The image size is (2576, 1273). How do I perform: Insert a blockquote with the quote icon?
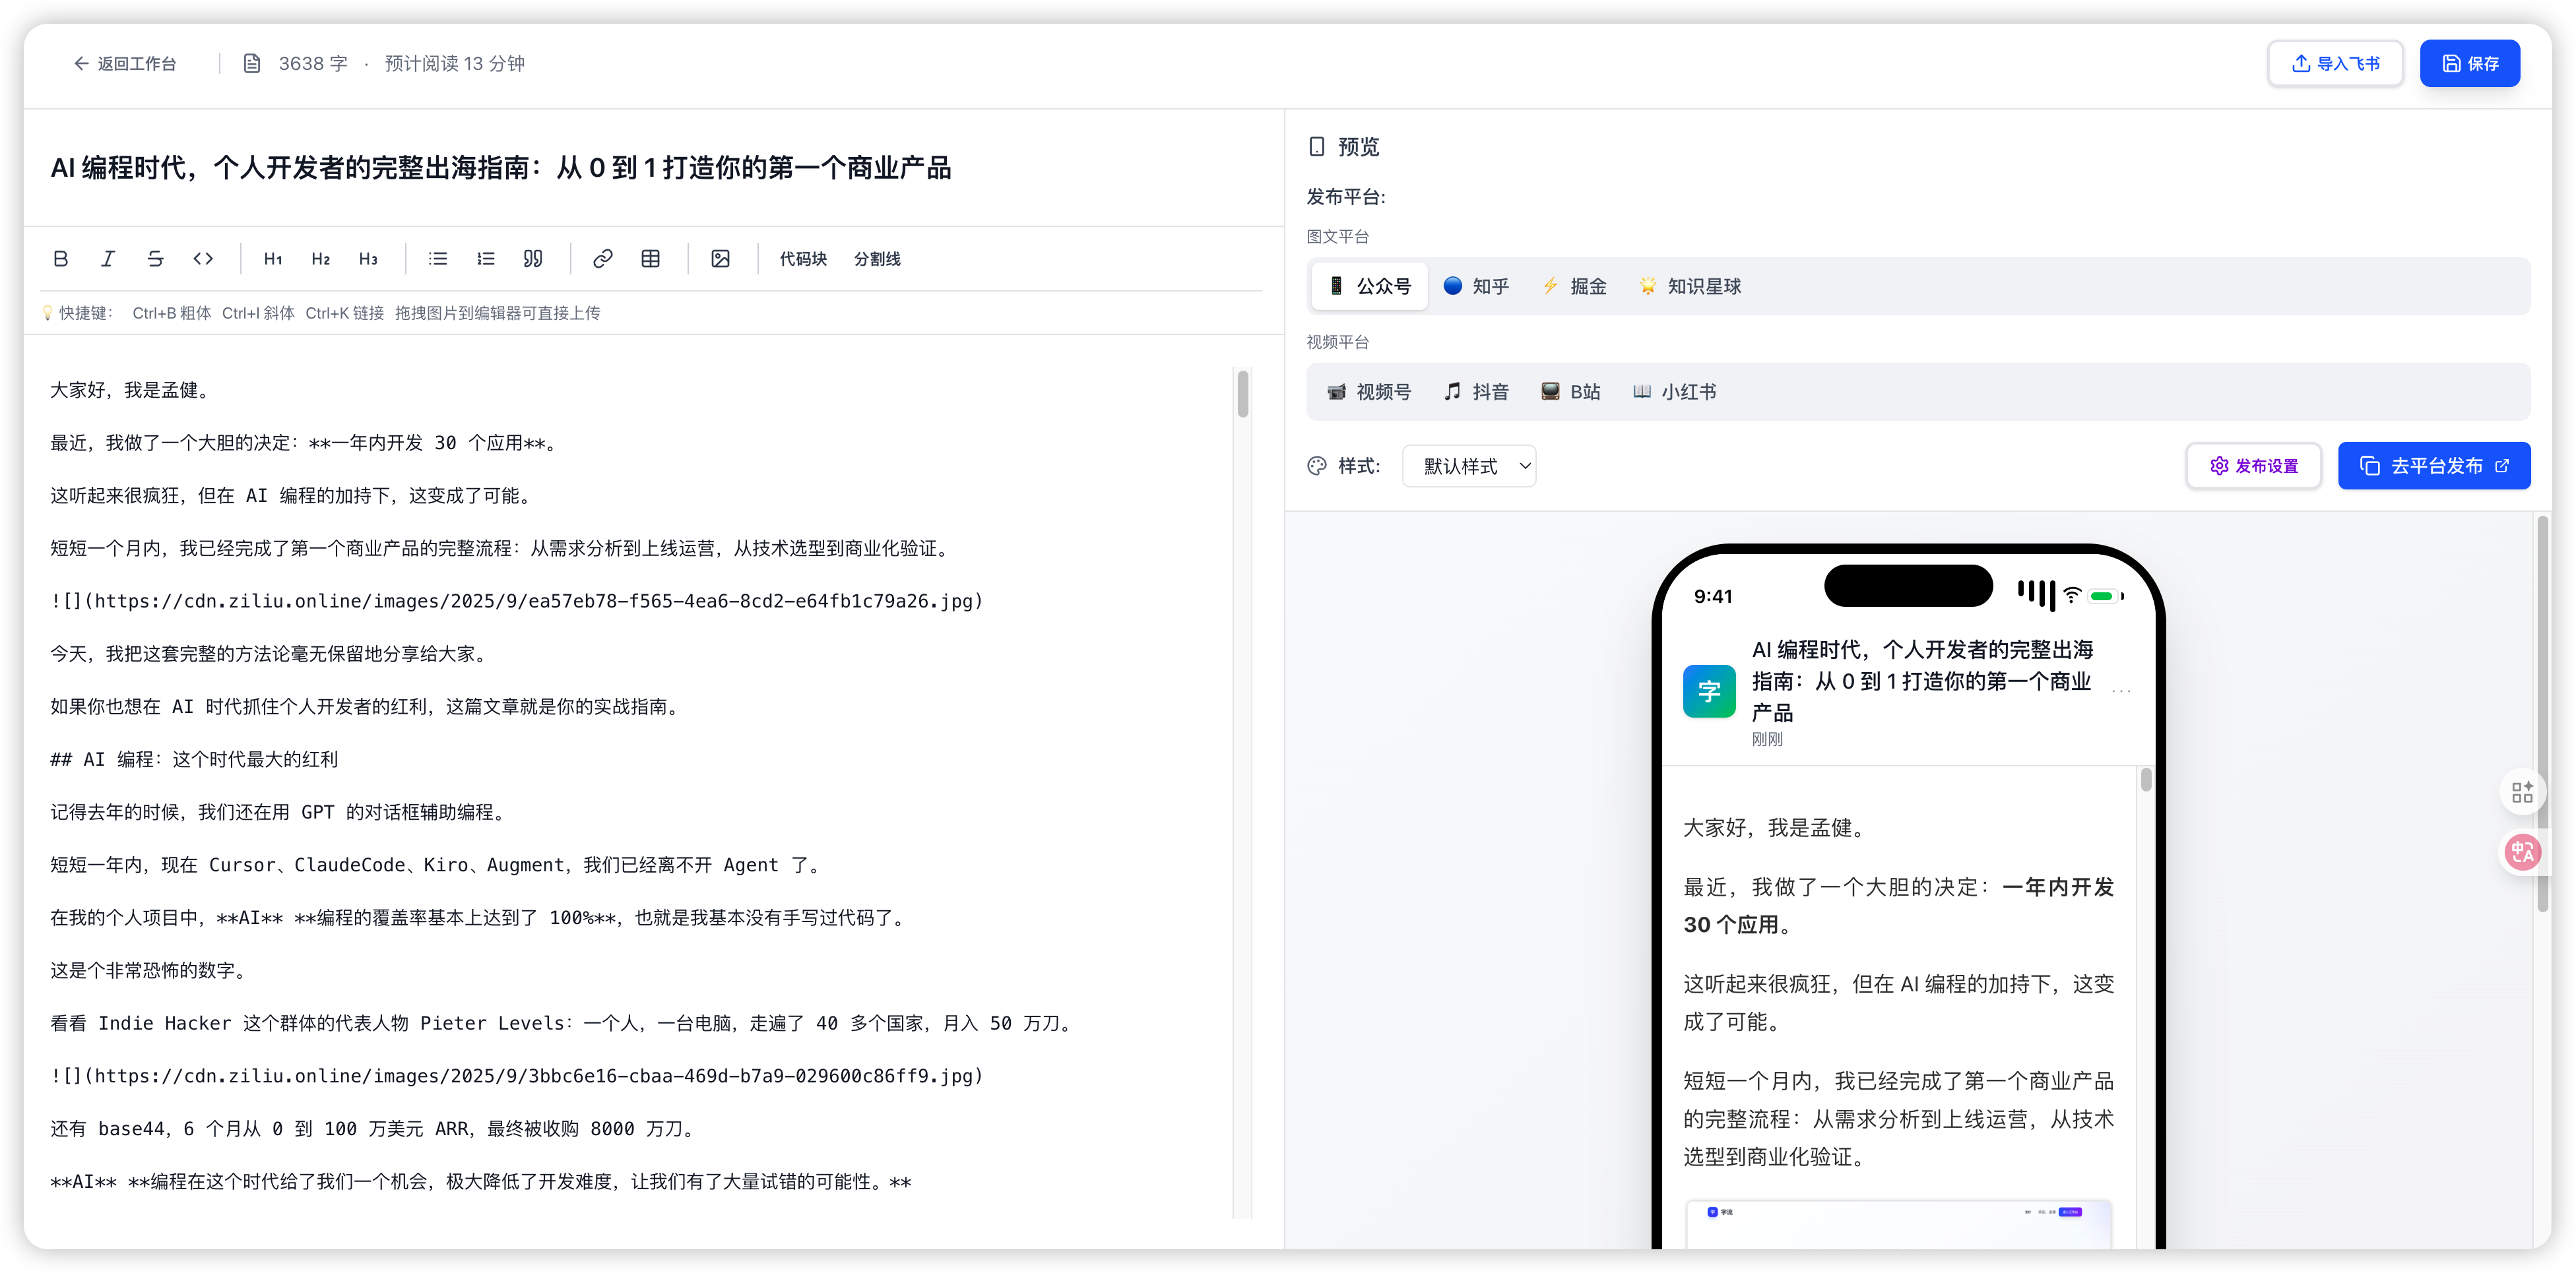(x=533, y=258)
